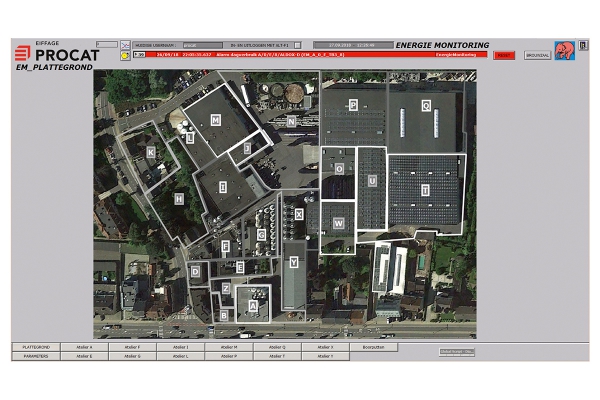The height and width of the screenshot is (400, 600).
Task: Select building marker D on the map
Action: point(196,272)
